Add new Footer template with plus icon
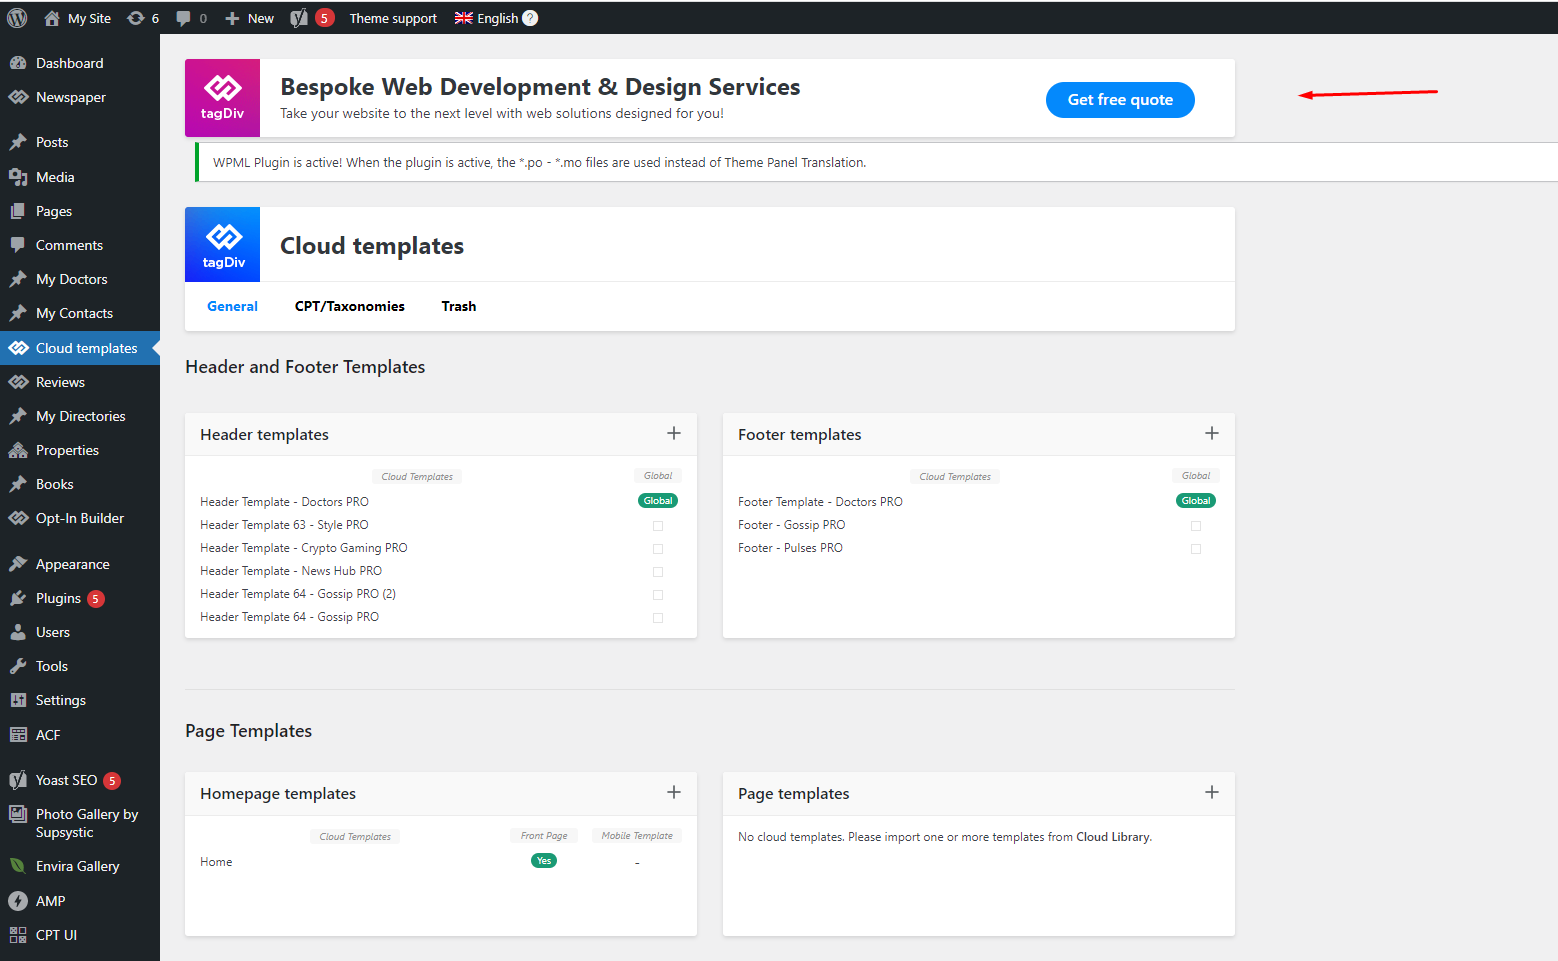The width and height of the screenshot is (1558, 961). tap(1212, 433)
